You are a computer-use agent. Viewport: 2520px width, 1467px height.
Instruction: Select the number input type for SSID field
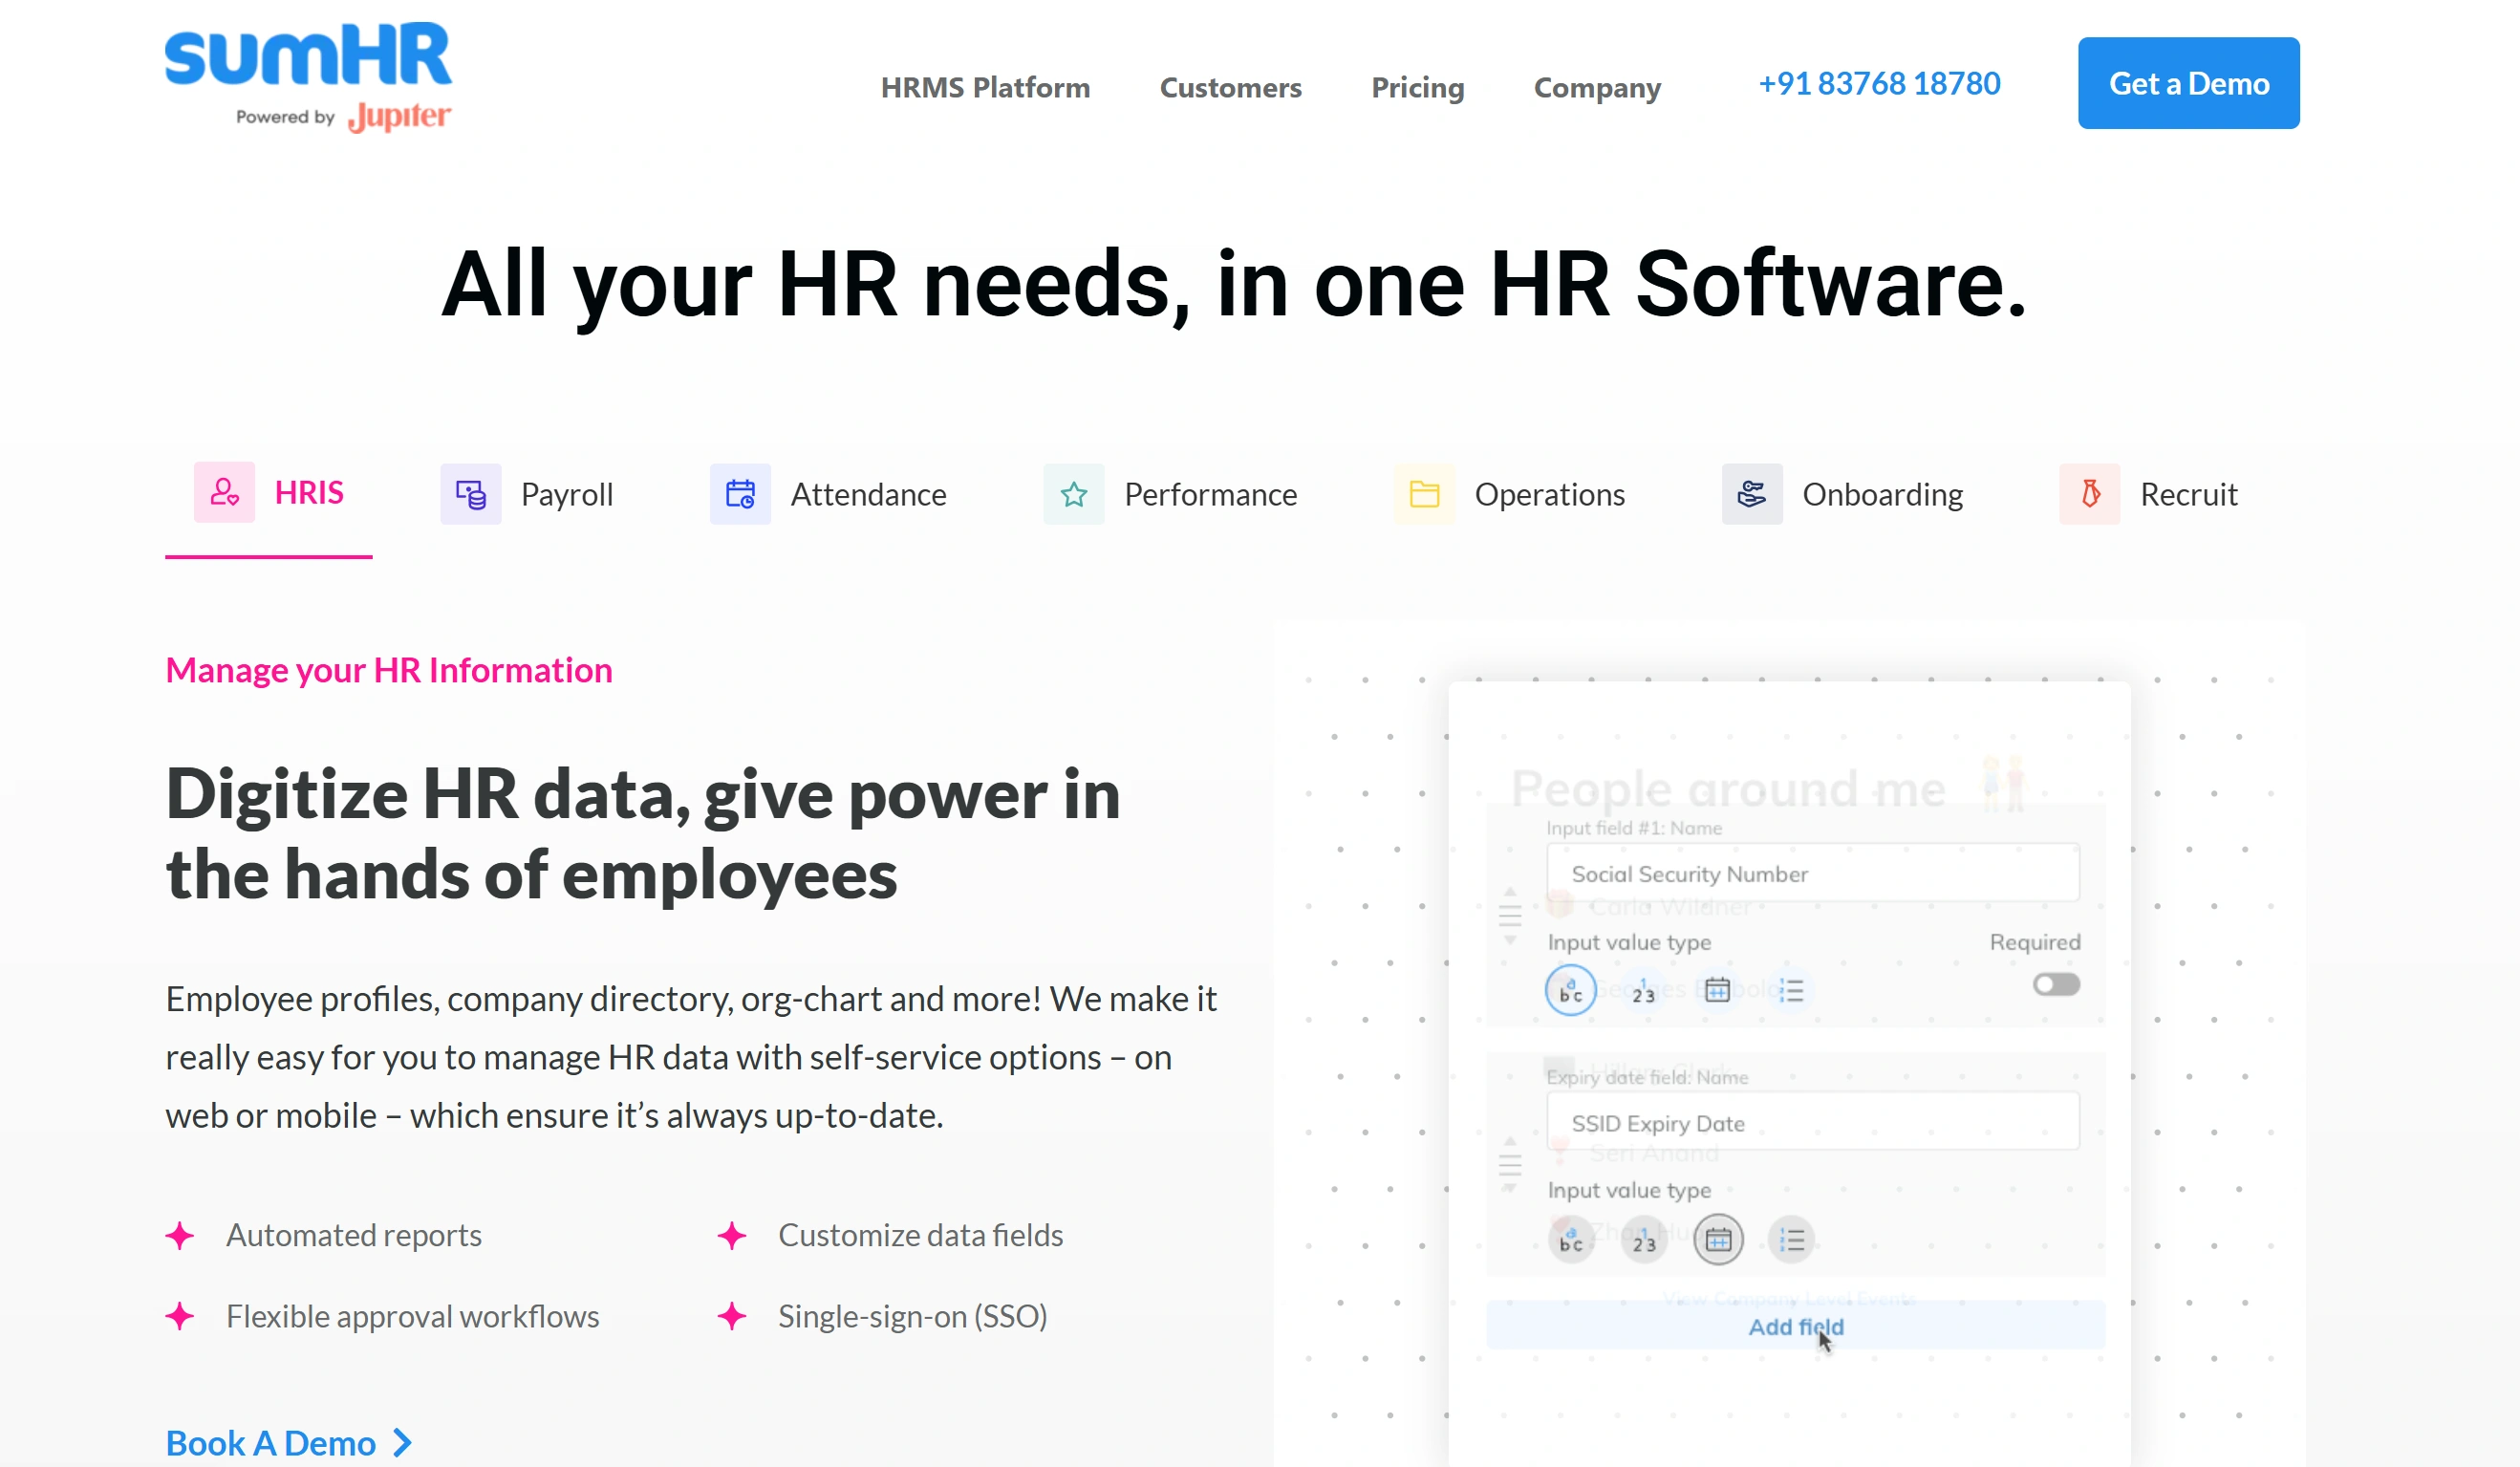pos(1643,1240)
